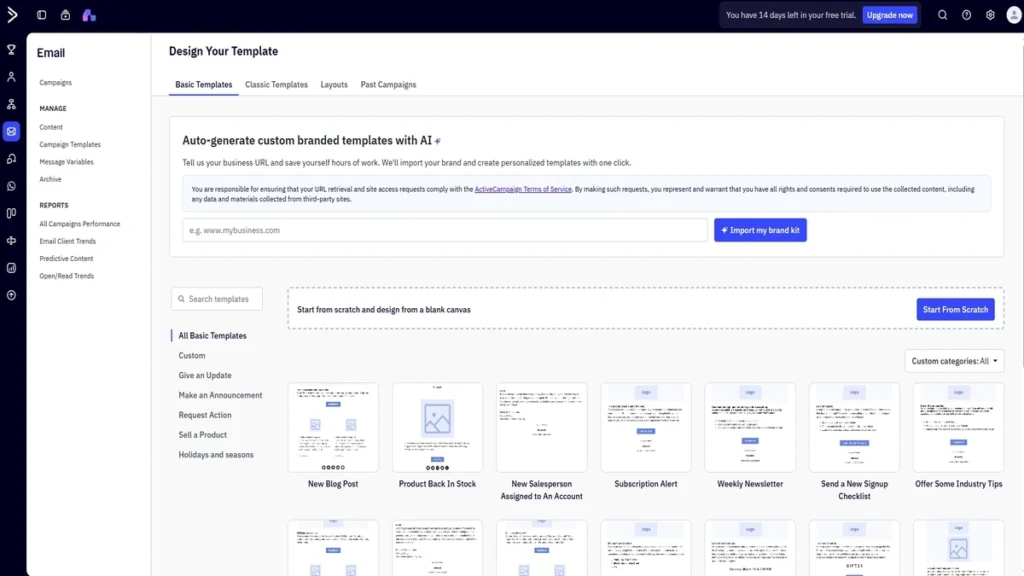Open Email Client Trends report
Viewport: 1024px width, 576px height.
67,242
